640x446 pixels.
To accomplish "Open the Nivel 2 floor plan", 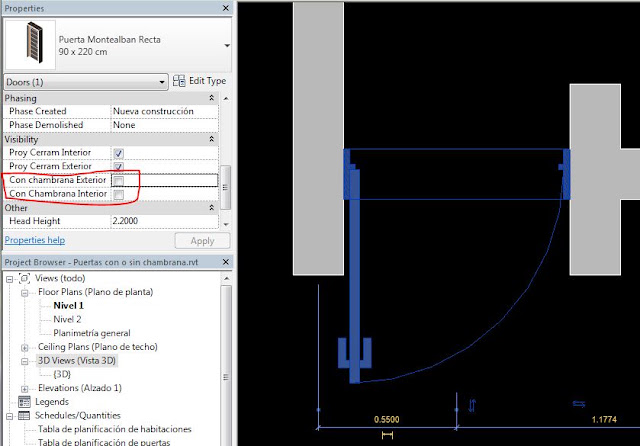I will [x=67, y=319].
